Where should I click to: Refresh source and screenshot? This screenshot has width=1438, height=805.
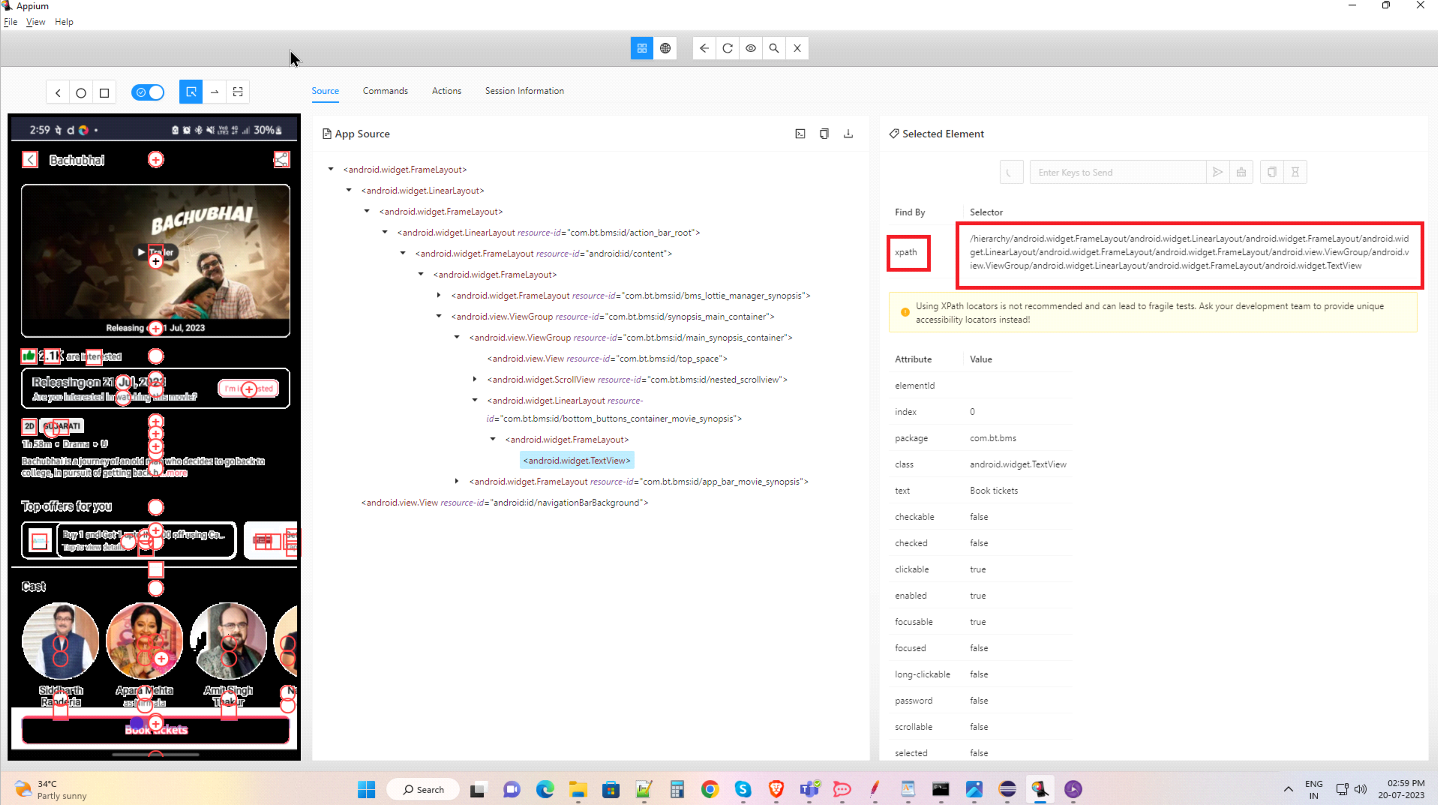click(727, 48)
